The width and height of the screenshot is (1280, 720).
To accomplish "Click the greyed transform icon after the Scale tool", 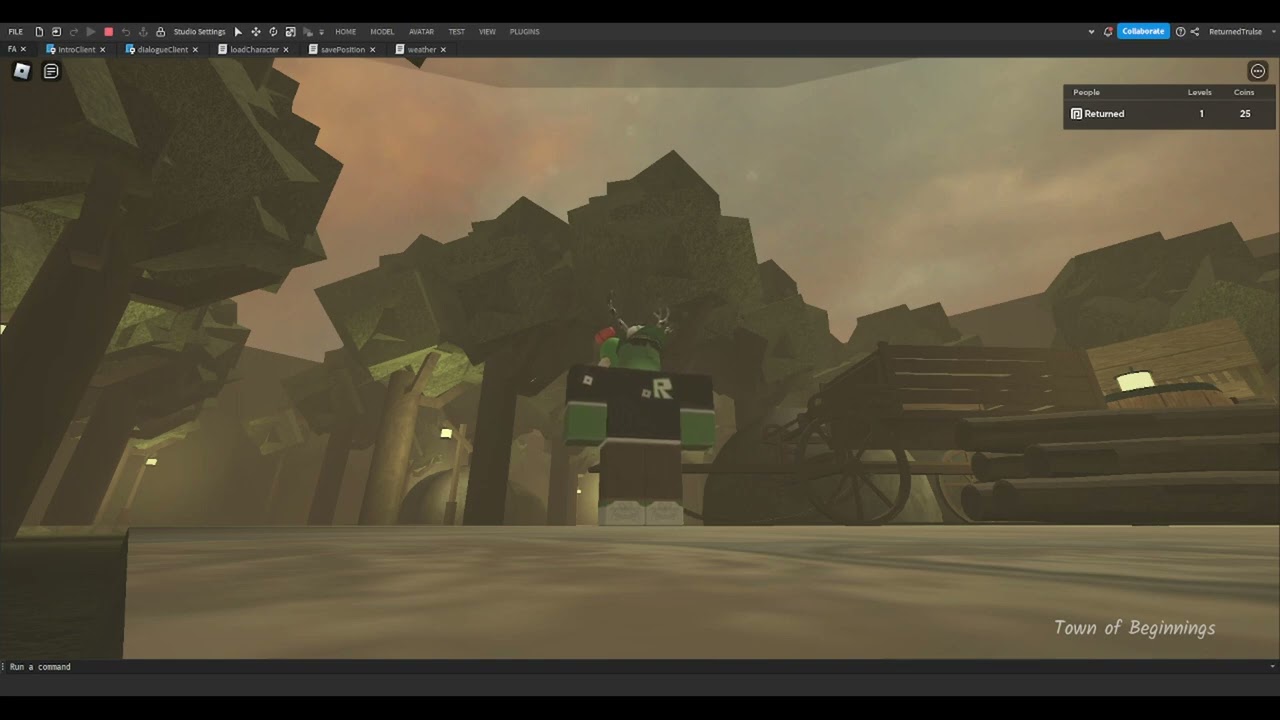I will tap(308, 32).
